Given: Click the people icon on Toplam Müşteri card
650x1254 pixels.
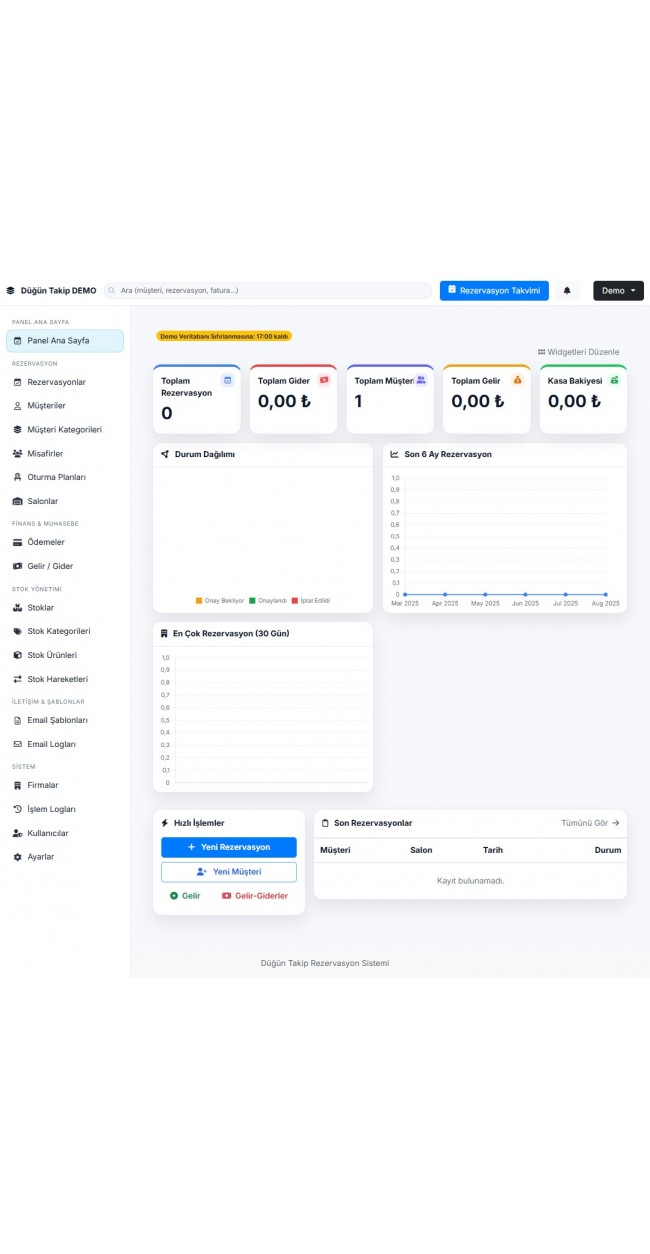Looking at the screenshot, I should click(421, 380).
